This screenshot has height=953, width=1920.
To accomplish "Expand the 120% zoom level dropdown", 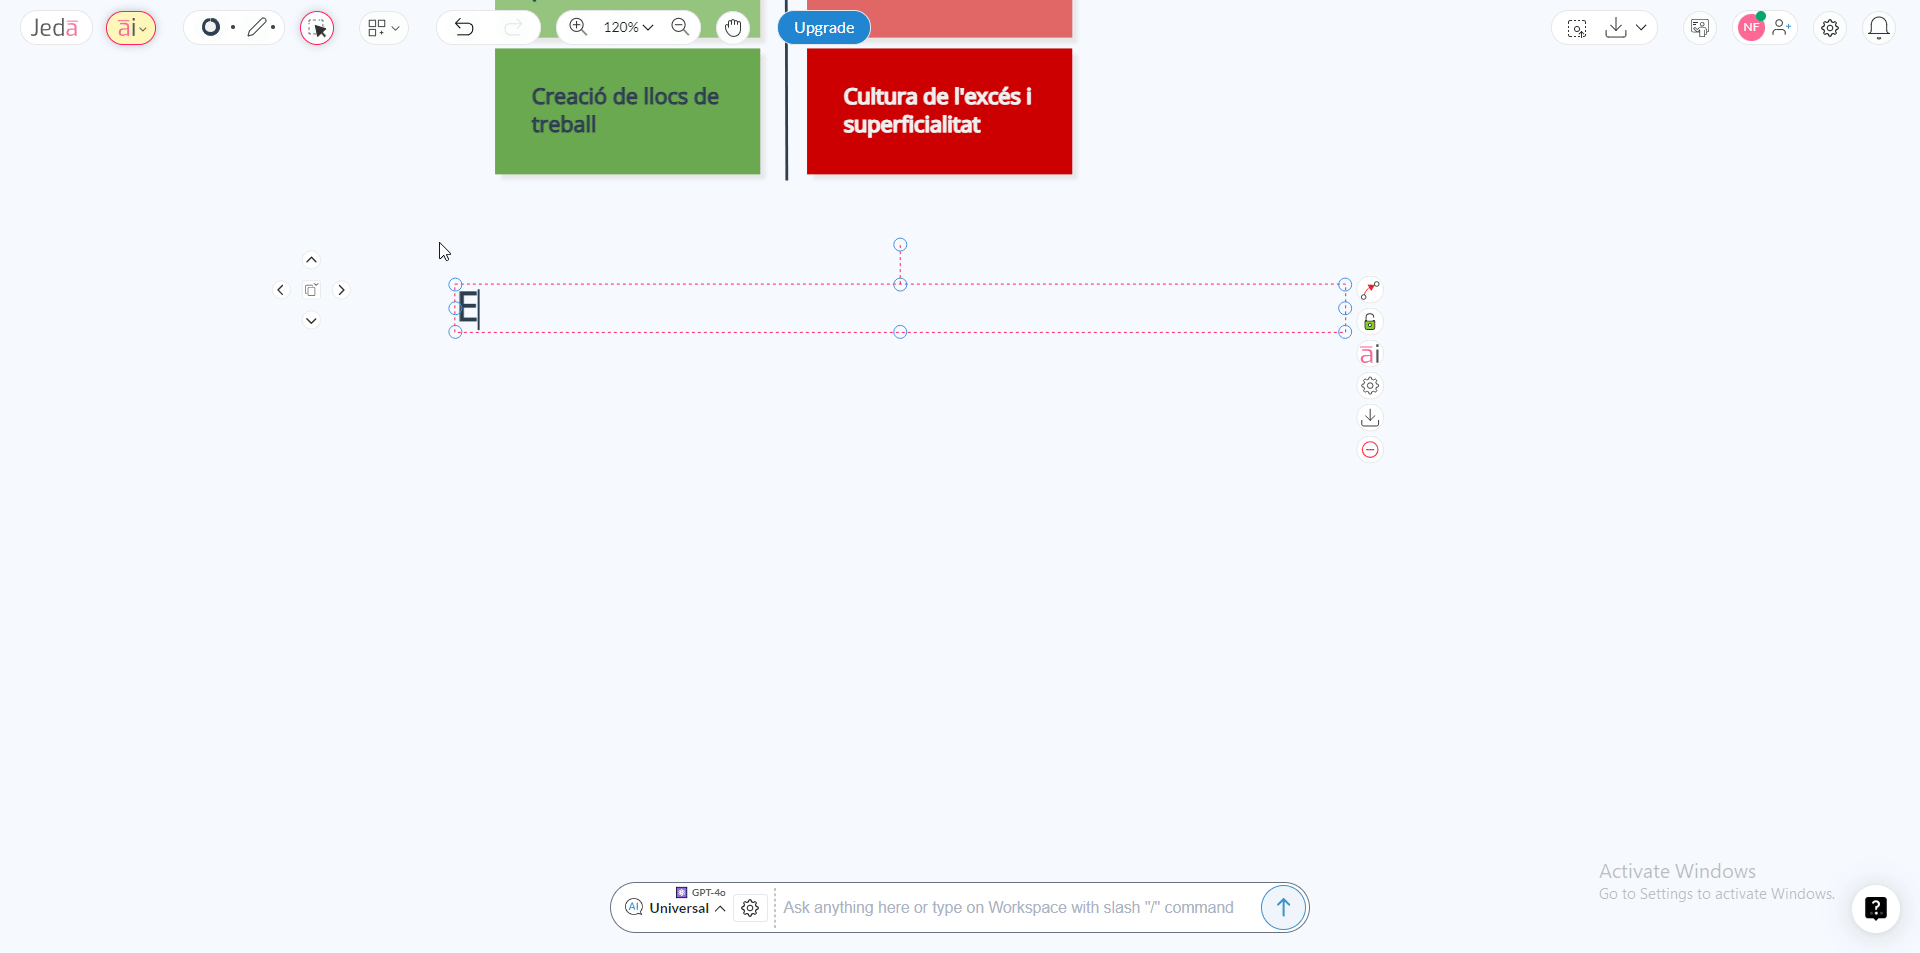I will [x=628, y=28].
